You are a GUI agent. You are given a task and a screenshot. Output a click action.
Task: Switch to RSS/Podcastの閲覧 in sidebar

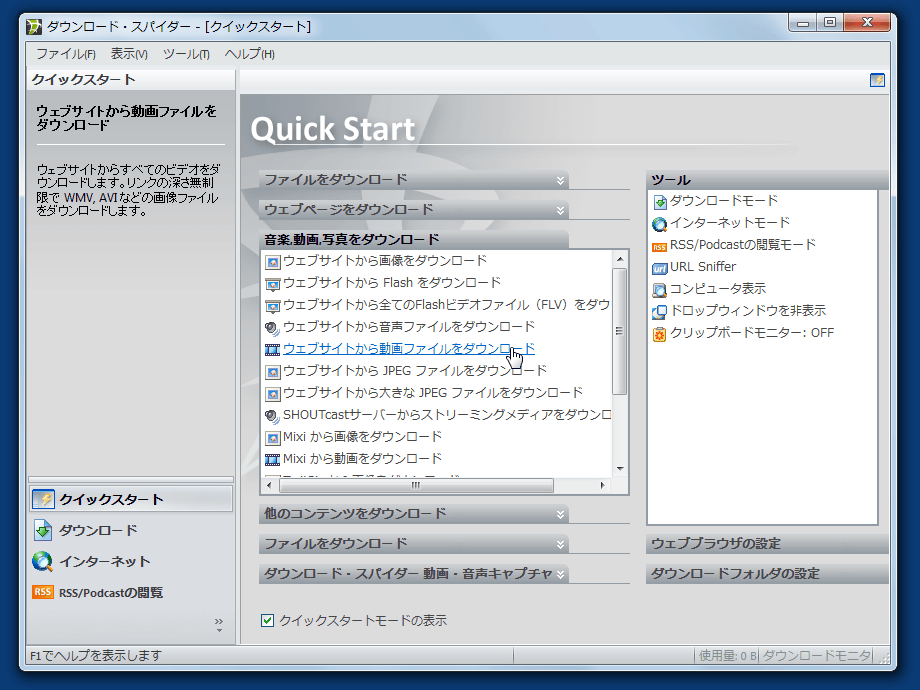click(130, 593)
